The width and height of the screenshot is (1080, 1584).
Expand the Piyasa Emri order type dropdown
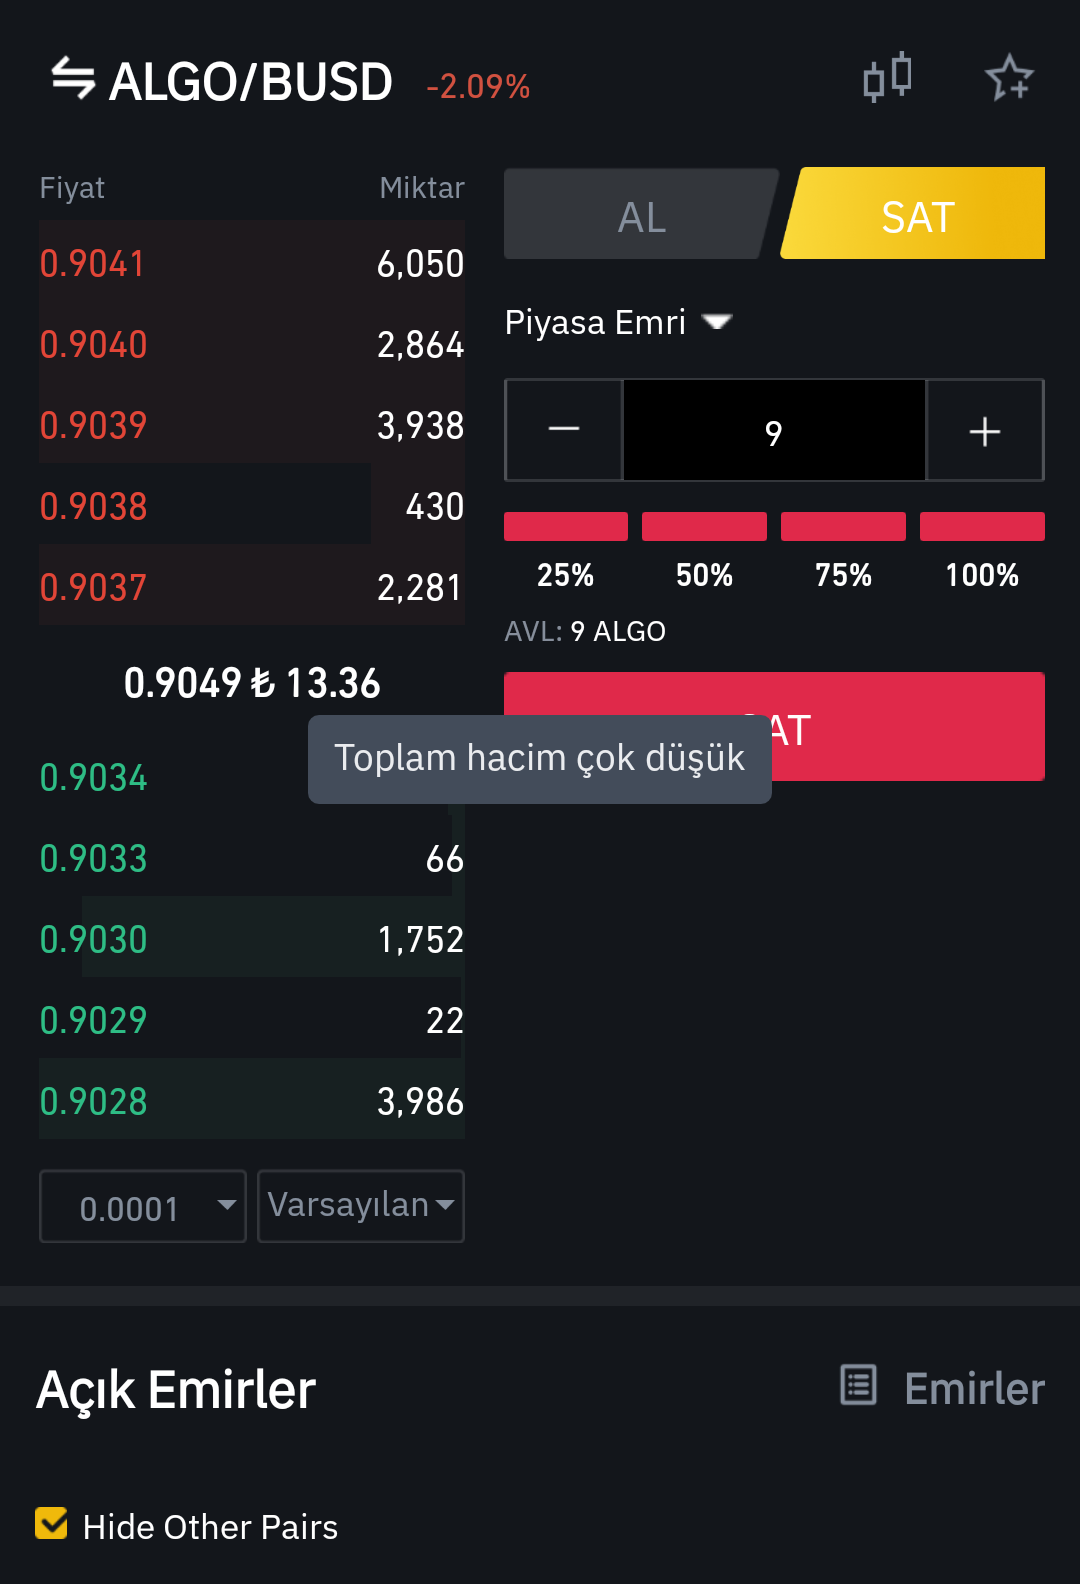pos(618,322)
